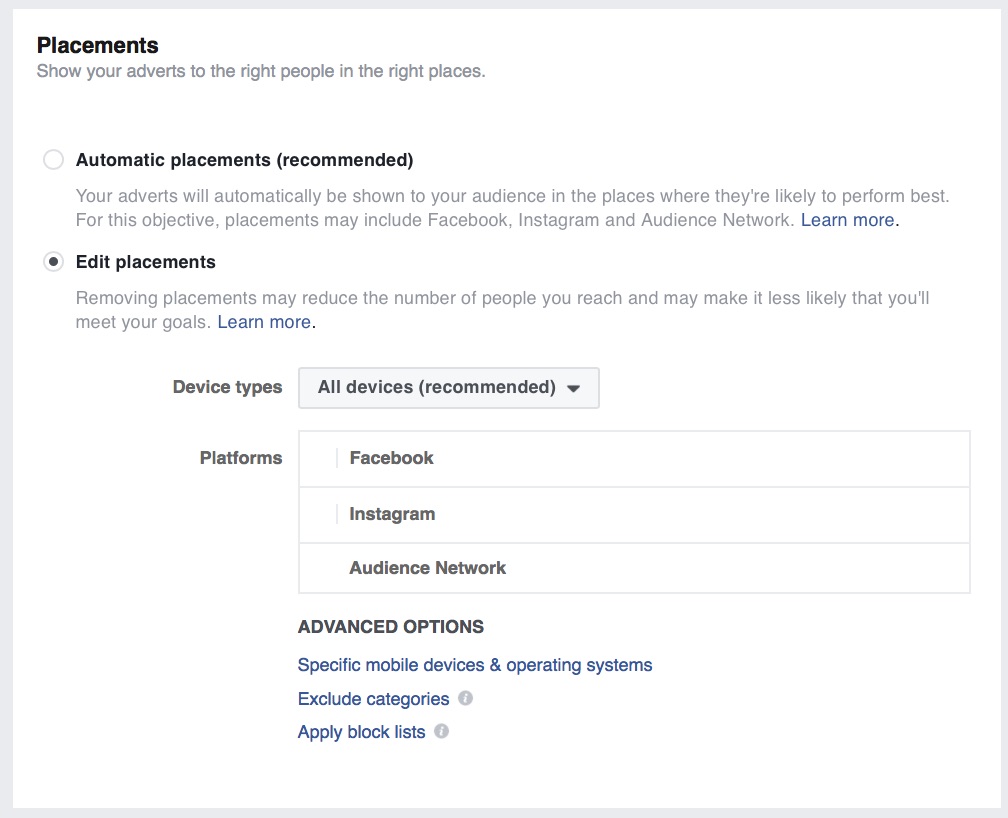Screen dimensions: 1008x818
Task: Click the Device types label
Action: pos(228,387)
